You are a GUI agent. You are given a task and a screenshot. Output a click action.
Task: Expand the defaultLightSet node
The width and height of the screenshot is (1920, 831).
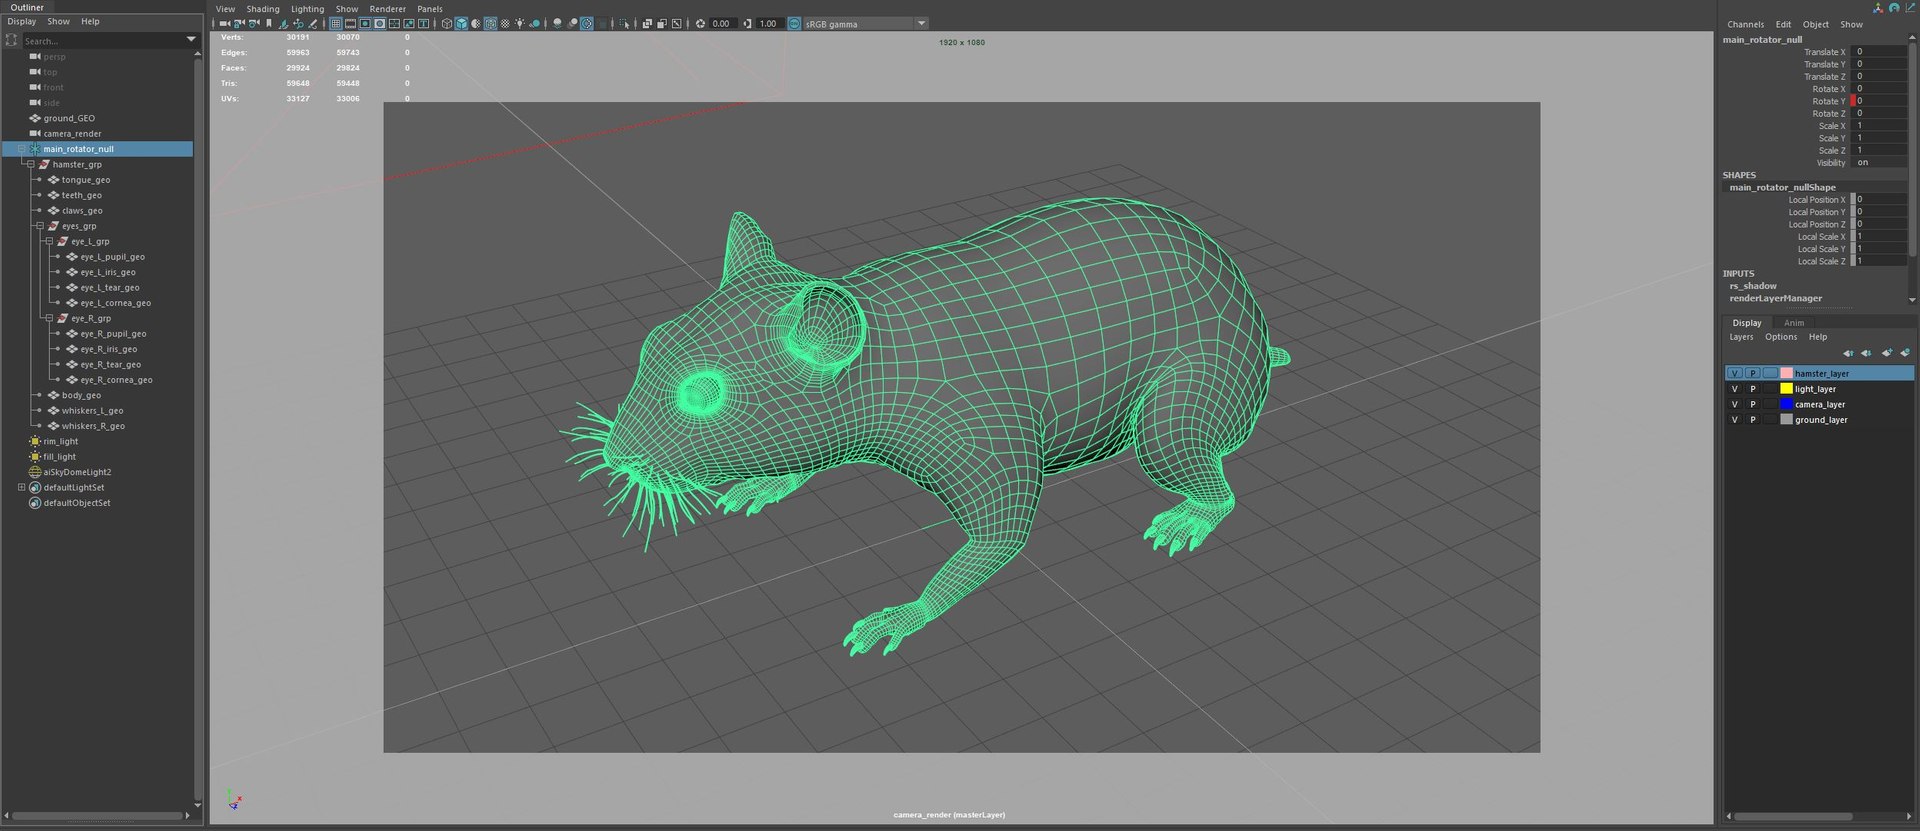coord(21,487)
